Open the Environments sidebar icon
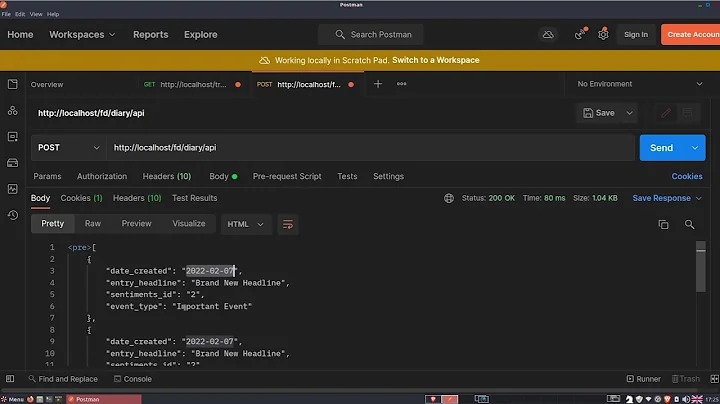The image size is (720, 404). (x=12, y=137)
